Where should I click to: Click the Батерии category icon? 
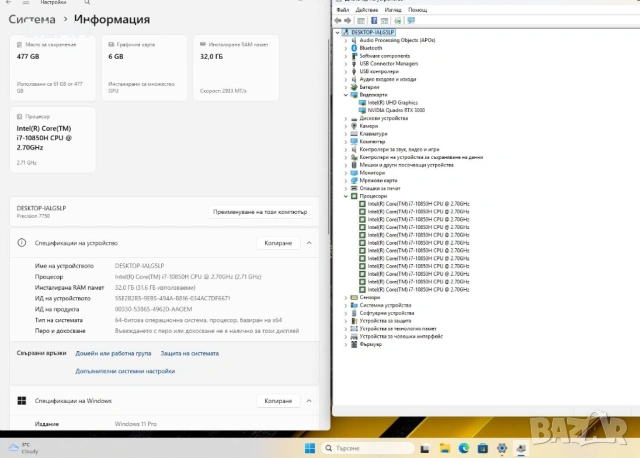point(353,87)
